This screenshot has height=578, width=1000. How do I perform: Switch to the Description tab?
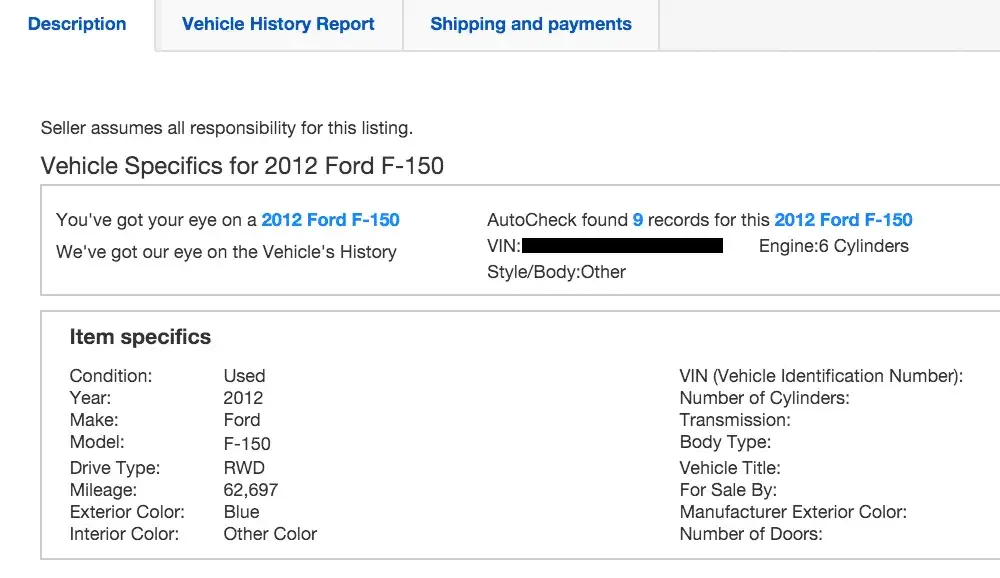(76, 24)
